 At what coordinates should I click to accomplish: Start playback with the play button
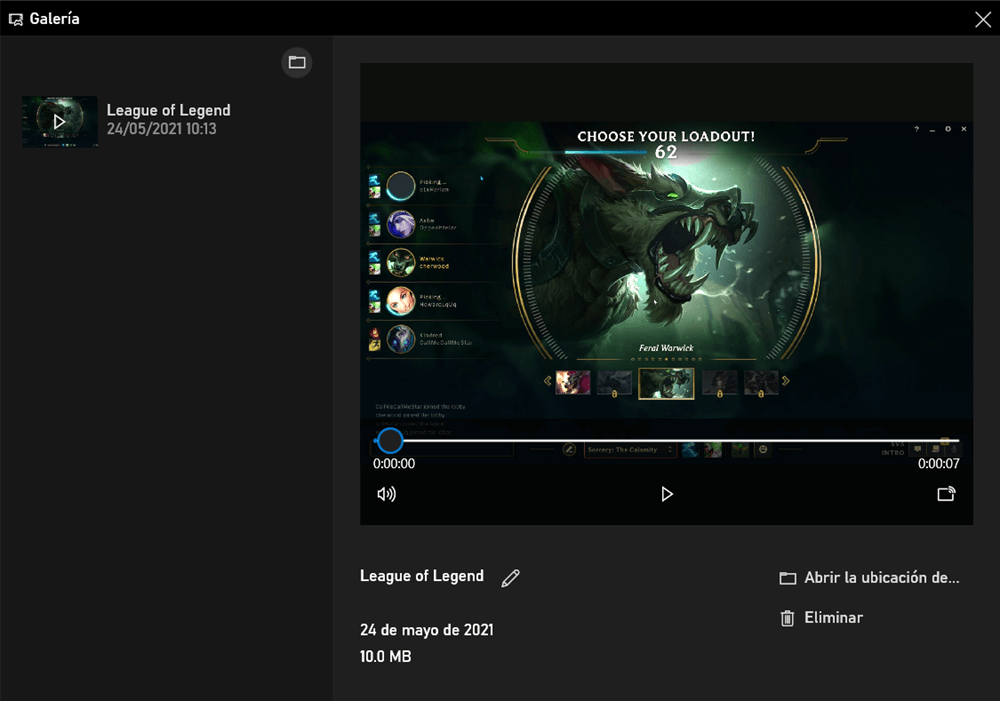(666, 494)
